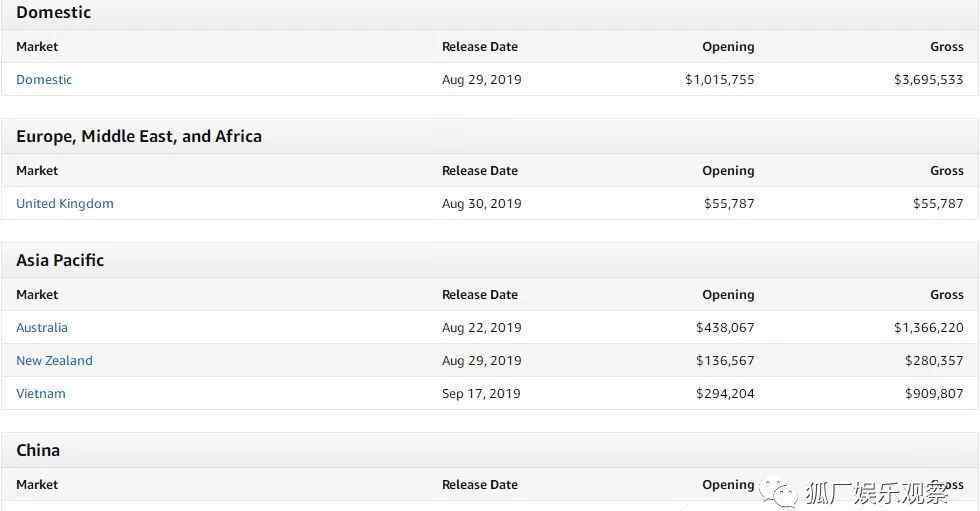Image resolution: width=980 pixels, height=511 pixels.
Task: Click the Asia Pacific section heading
Action: click(x=60, y=261)
